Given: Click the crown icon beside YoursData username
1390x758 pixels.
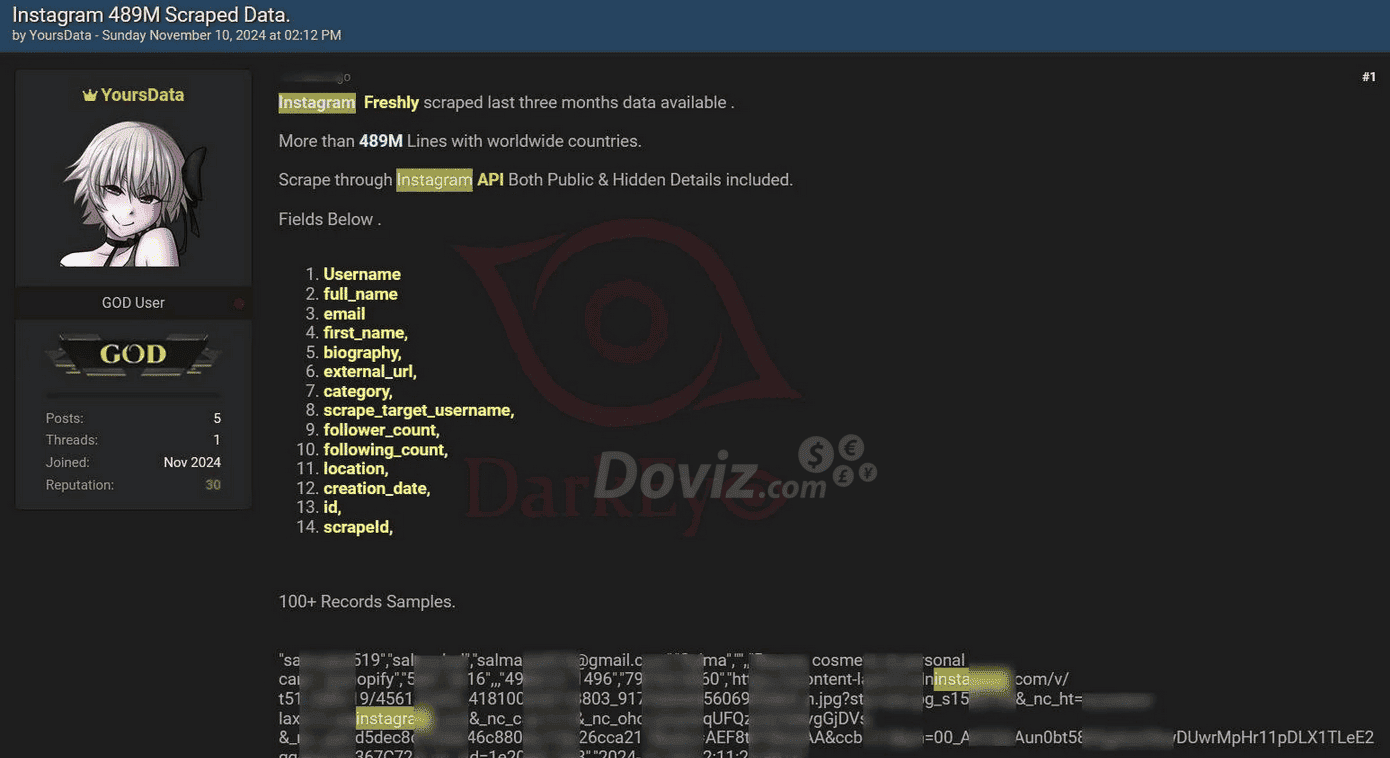Looking at the screenshot, I should pyautogui.click(x=89, y=95).
